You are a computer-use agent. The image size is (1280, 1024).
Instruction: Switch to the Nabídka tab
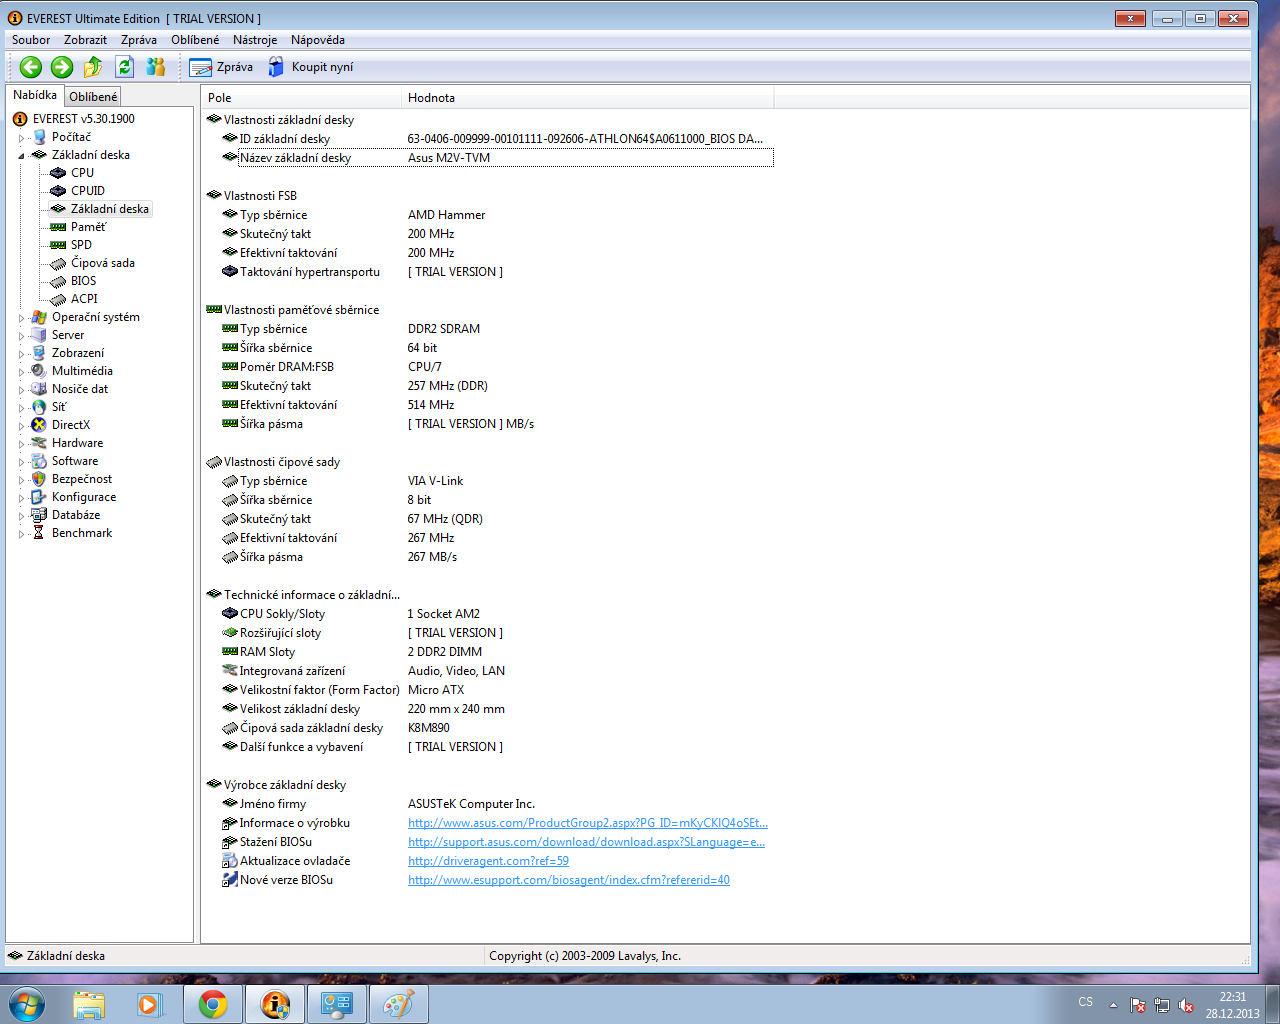pos(35,95)
